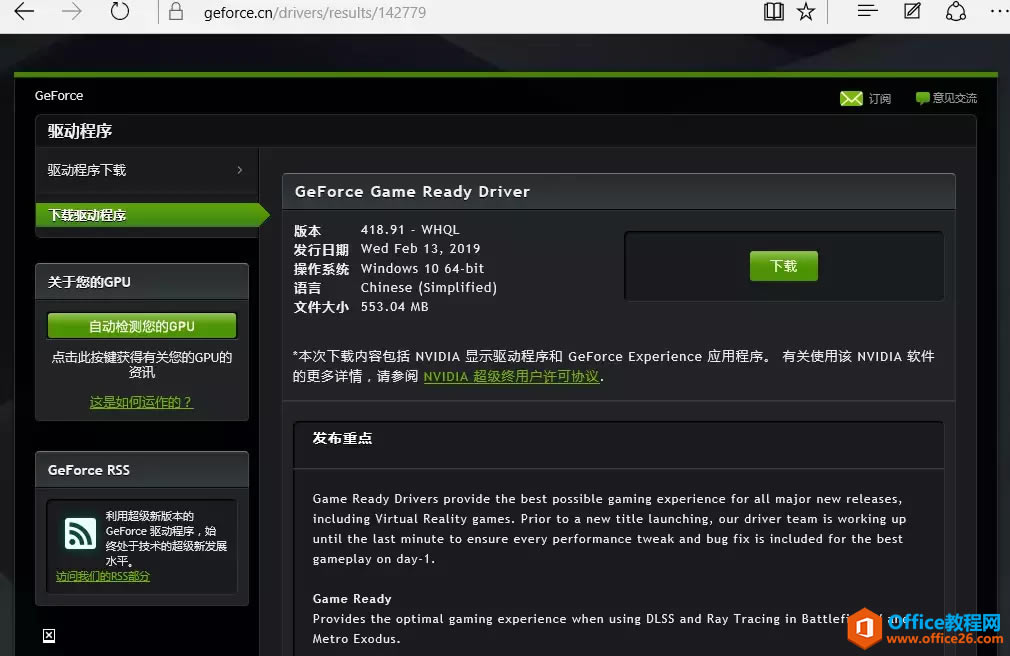Click the version value 418.91 - WHQL

(410, 229)
